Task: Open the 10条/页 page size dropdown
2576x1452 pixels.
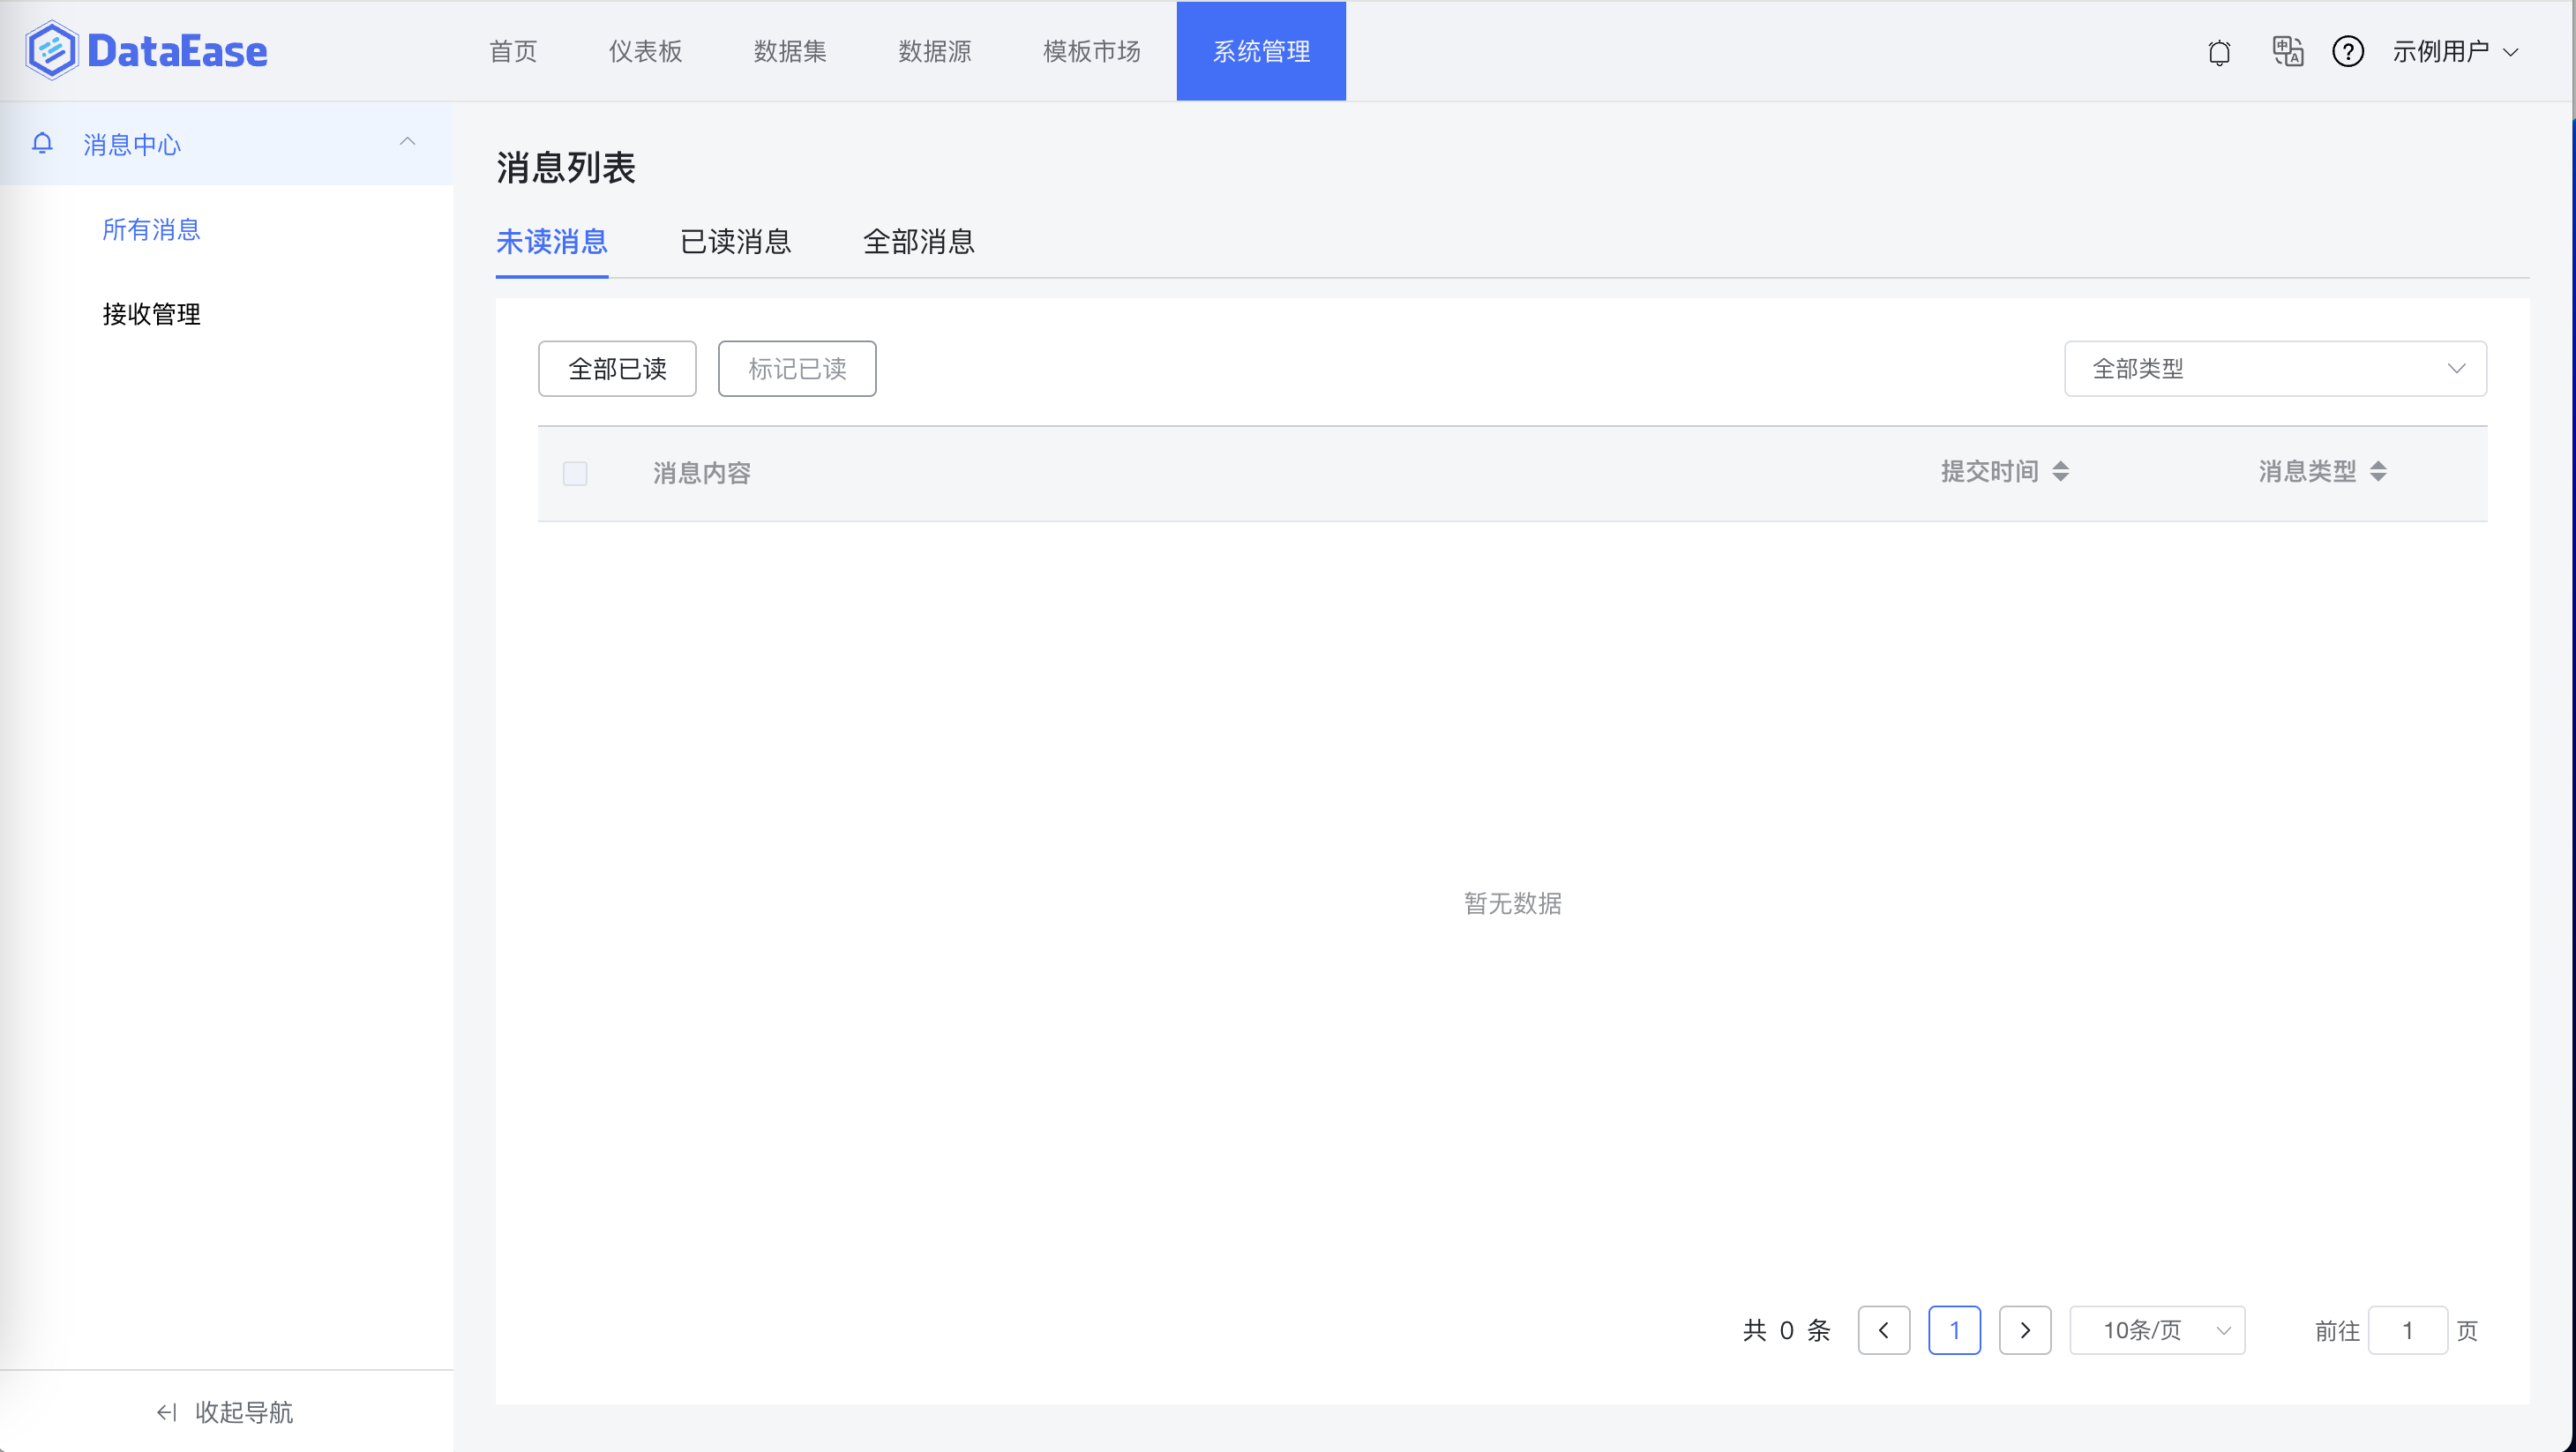Action: coord(2157,1330)
